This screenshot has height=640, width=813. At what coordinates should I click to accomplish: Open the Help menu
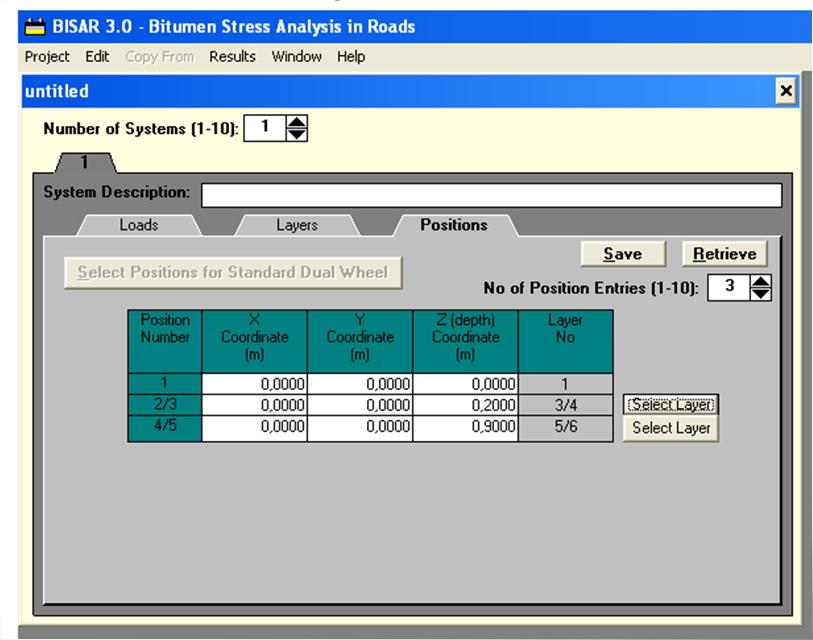(x=351, y=57)
